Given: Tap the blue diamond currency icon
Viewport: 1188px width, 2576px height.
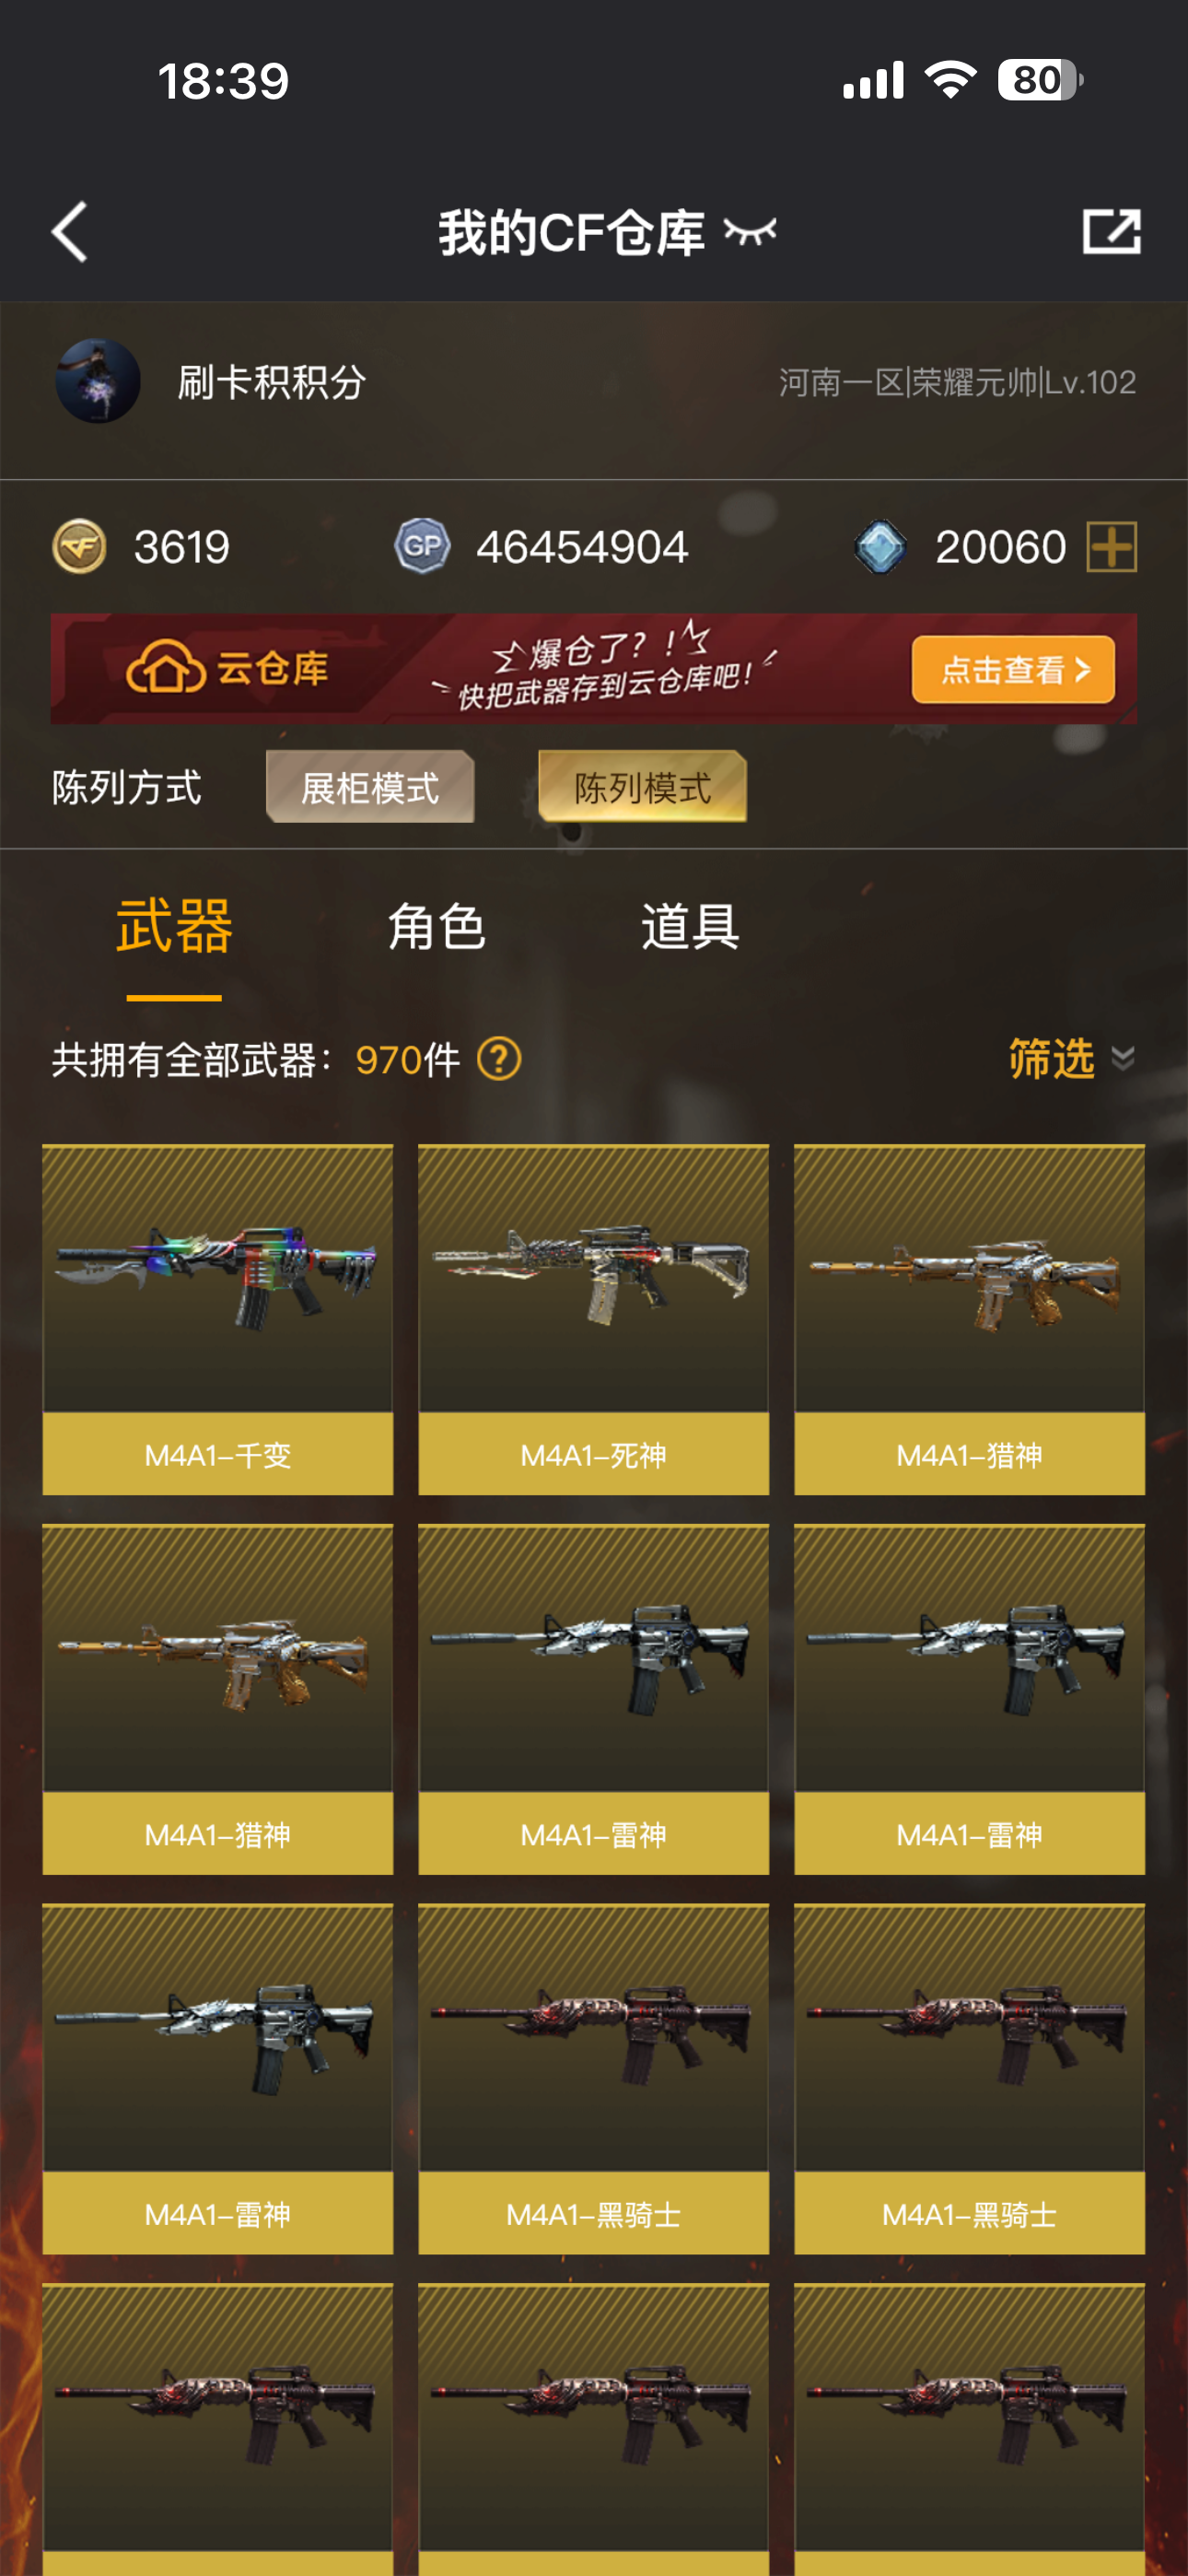Looking at the screenshot, I should pos(880,546).
